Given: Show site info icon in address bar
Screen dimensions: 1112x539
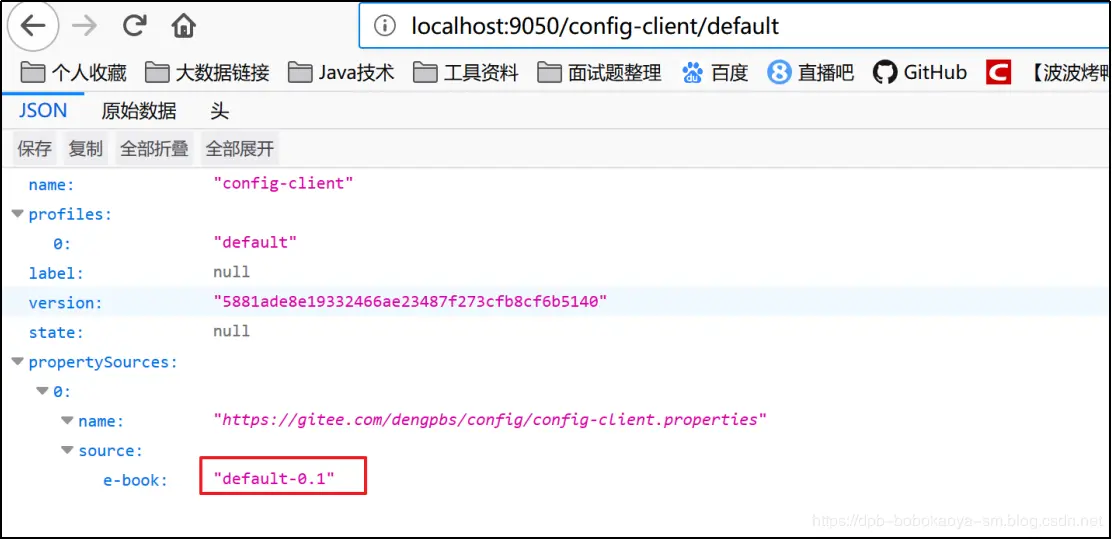Looking at the screenshot, I should 384,27.
